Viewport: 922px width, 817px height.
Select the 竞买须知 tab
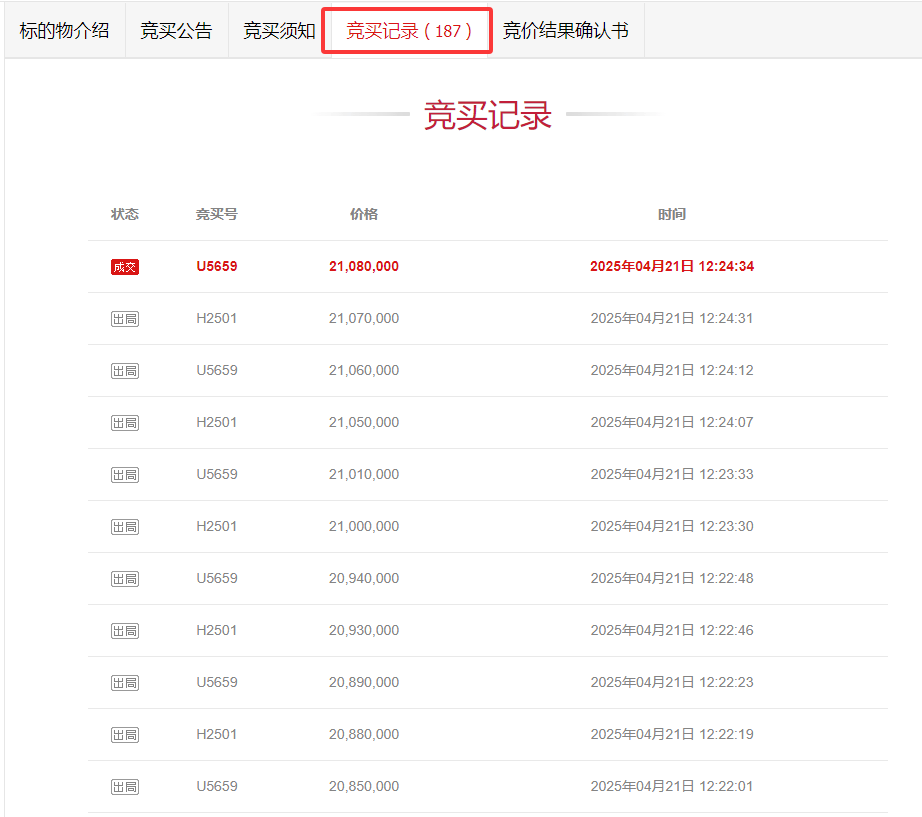tap(279, 30)
